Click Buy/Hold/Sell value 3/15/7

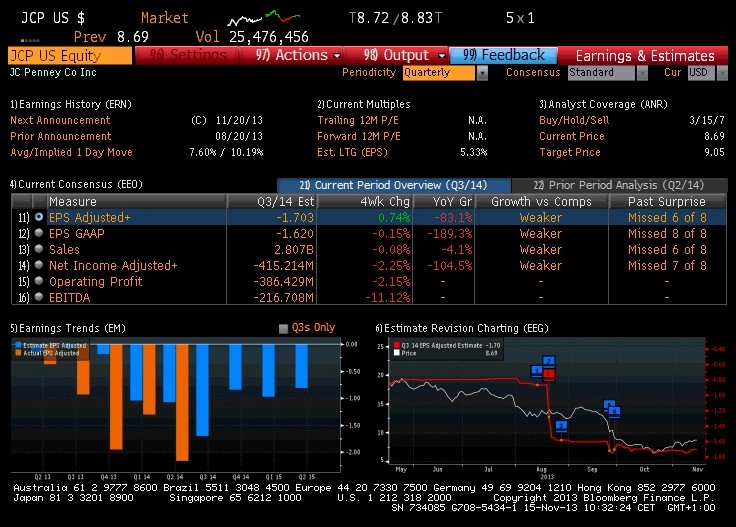pyautogui.click(x=706, y=120)
